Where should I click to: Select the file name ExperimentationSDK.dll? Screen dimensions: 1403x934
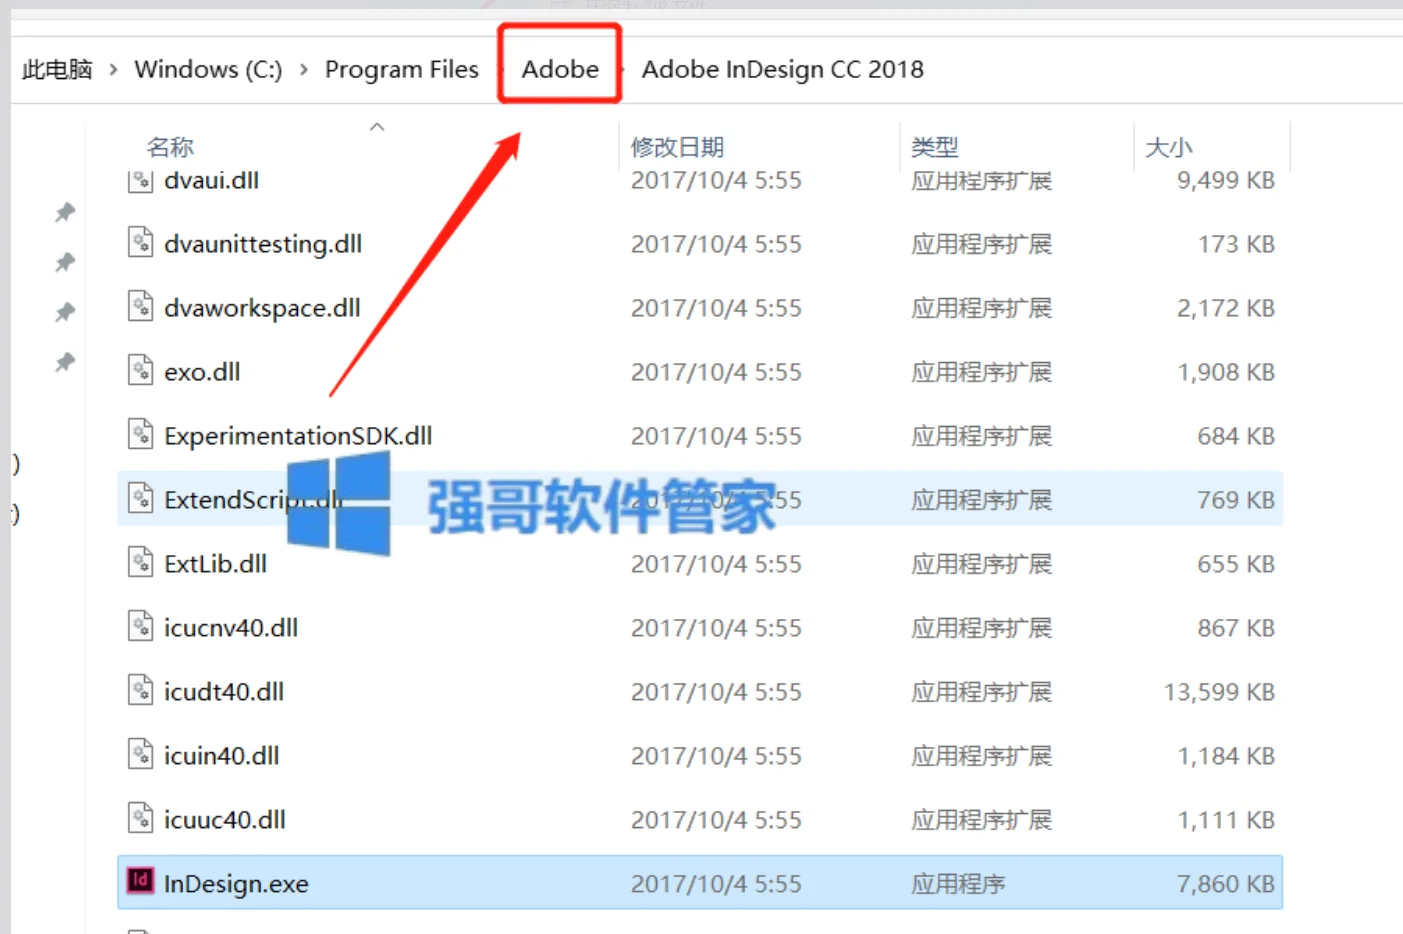click(298, 436)
